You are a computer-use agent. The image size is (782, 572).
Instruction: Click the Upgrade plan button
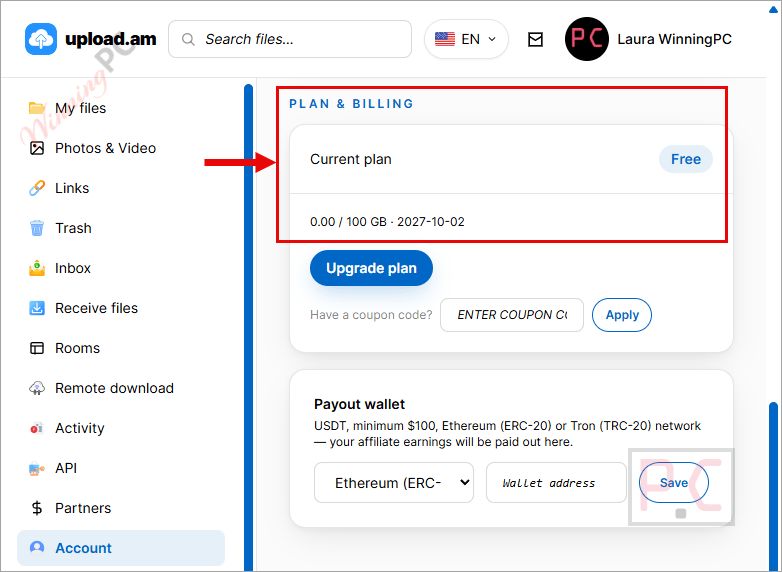(x=372, y=268)
